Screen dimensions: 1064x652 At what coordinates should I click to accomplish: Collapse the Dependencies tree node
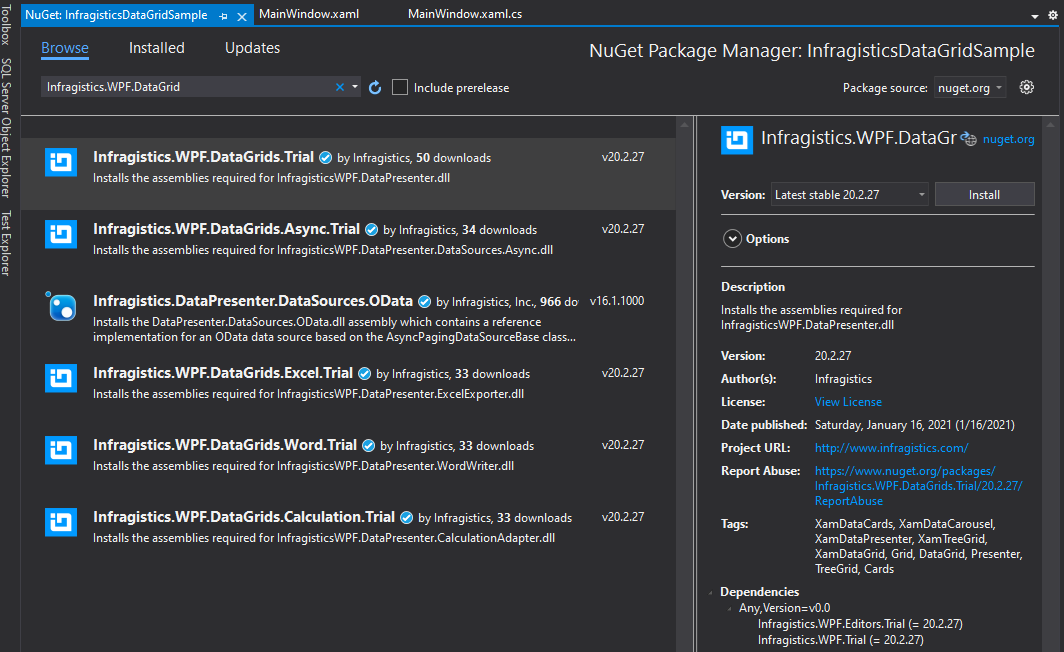click(710, 592)
